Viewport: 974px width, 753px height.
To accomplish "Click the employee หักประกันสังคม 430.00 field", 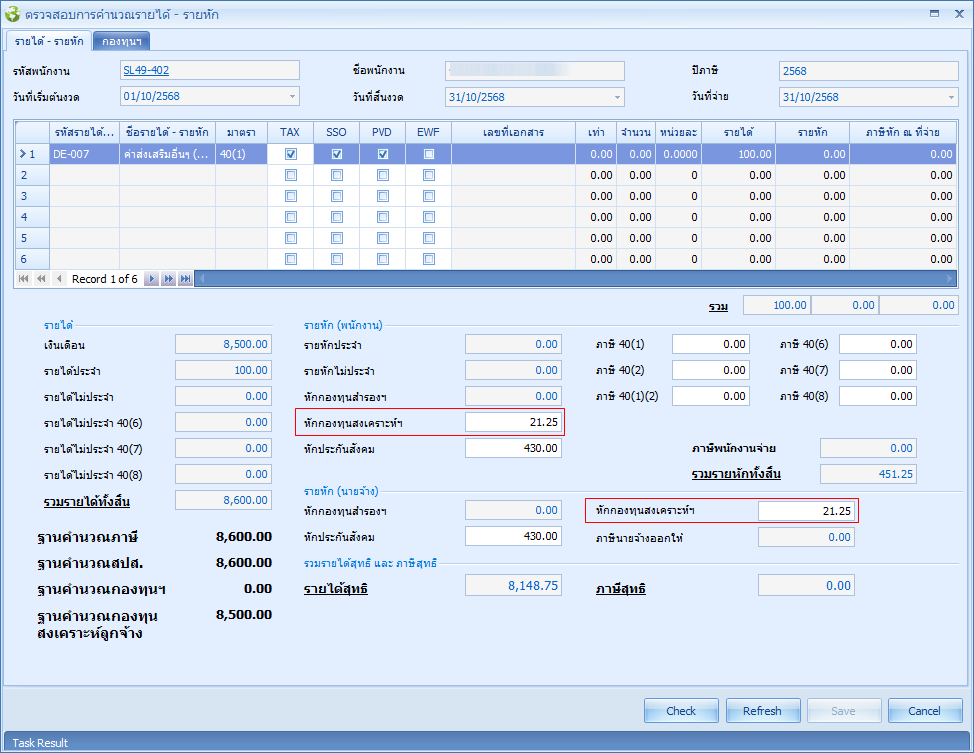I will (x=513, y=449).
